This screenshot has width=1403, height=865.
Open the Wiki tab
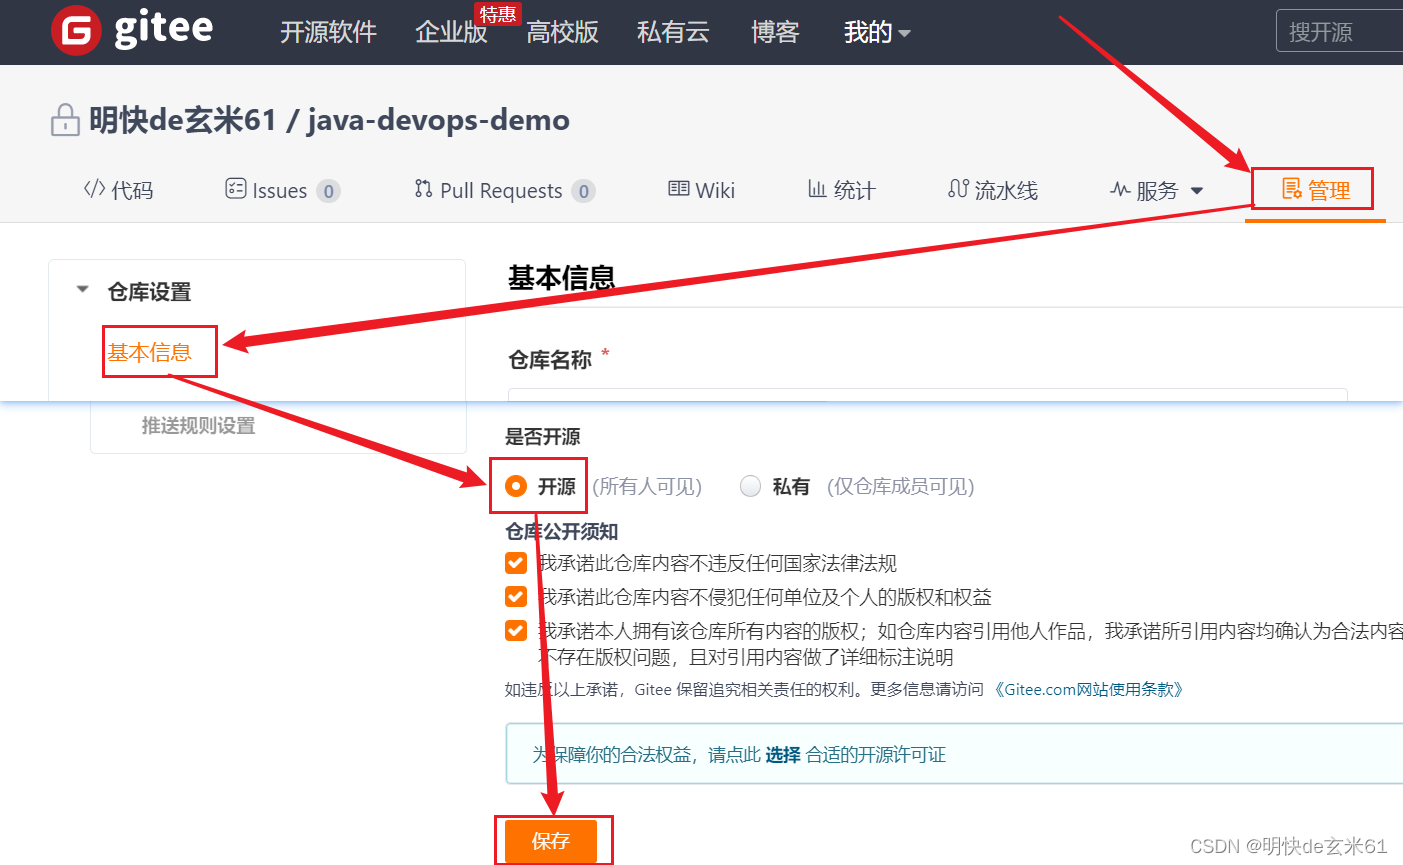[x=701, y=190]
